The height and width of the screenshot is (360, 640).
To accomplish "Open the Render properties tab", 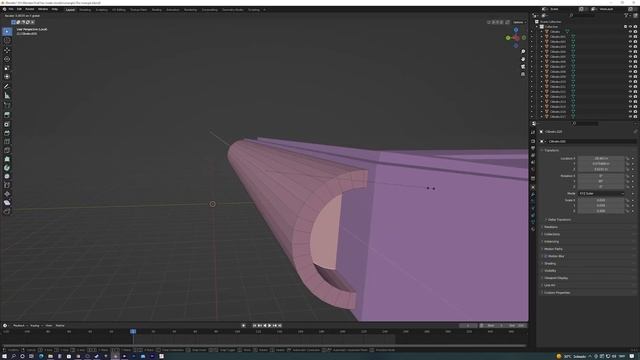I will pos(533,141).
